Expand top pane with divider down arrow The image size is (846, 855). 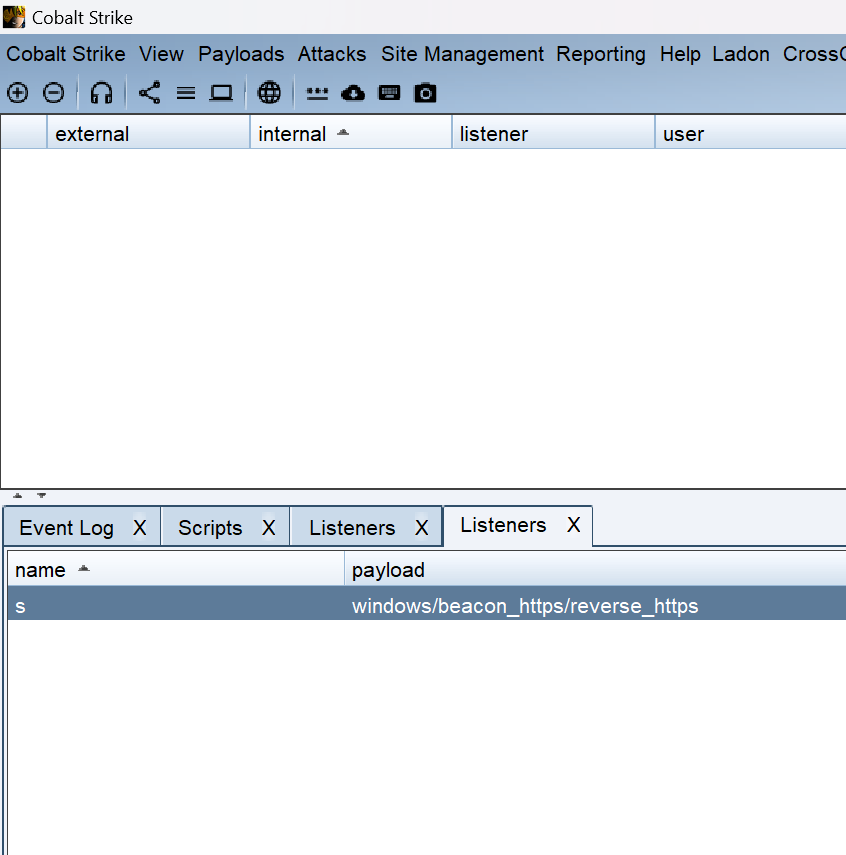(41, 495)
